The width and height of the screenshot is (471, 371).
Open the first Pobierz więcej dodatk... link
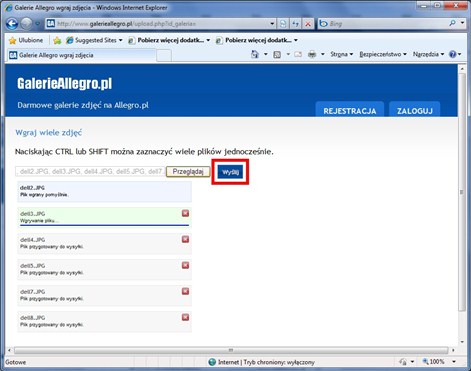pyautogui.click(x=169, y=40)
